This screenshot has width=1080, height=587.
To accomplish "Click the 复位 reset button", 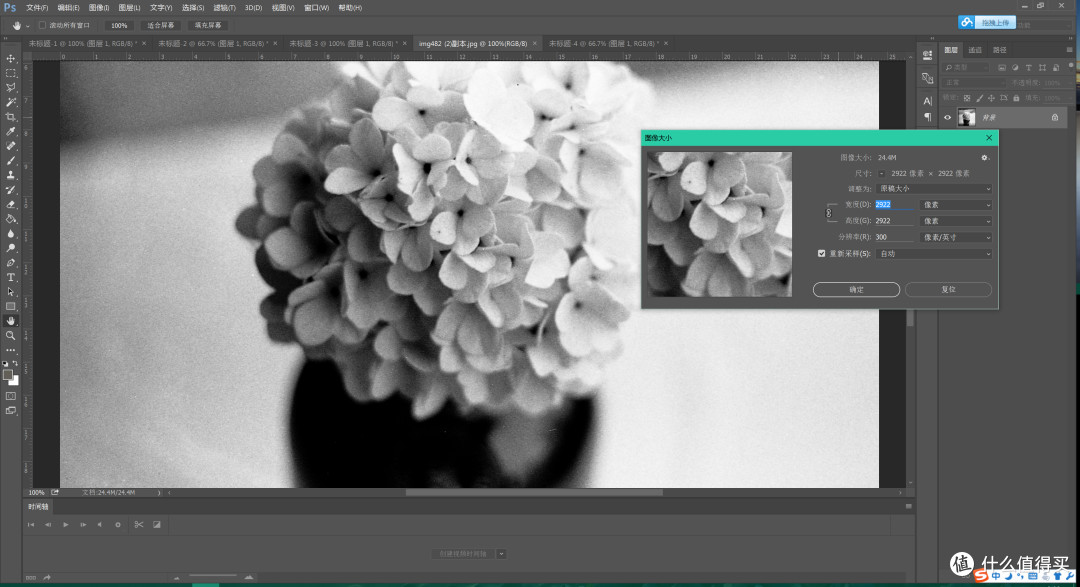I will tap(948, 289).
